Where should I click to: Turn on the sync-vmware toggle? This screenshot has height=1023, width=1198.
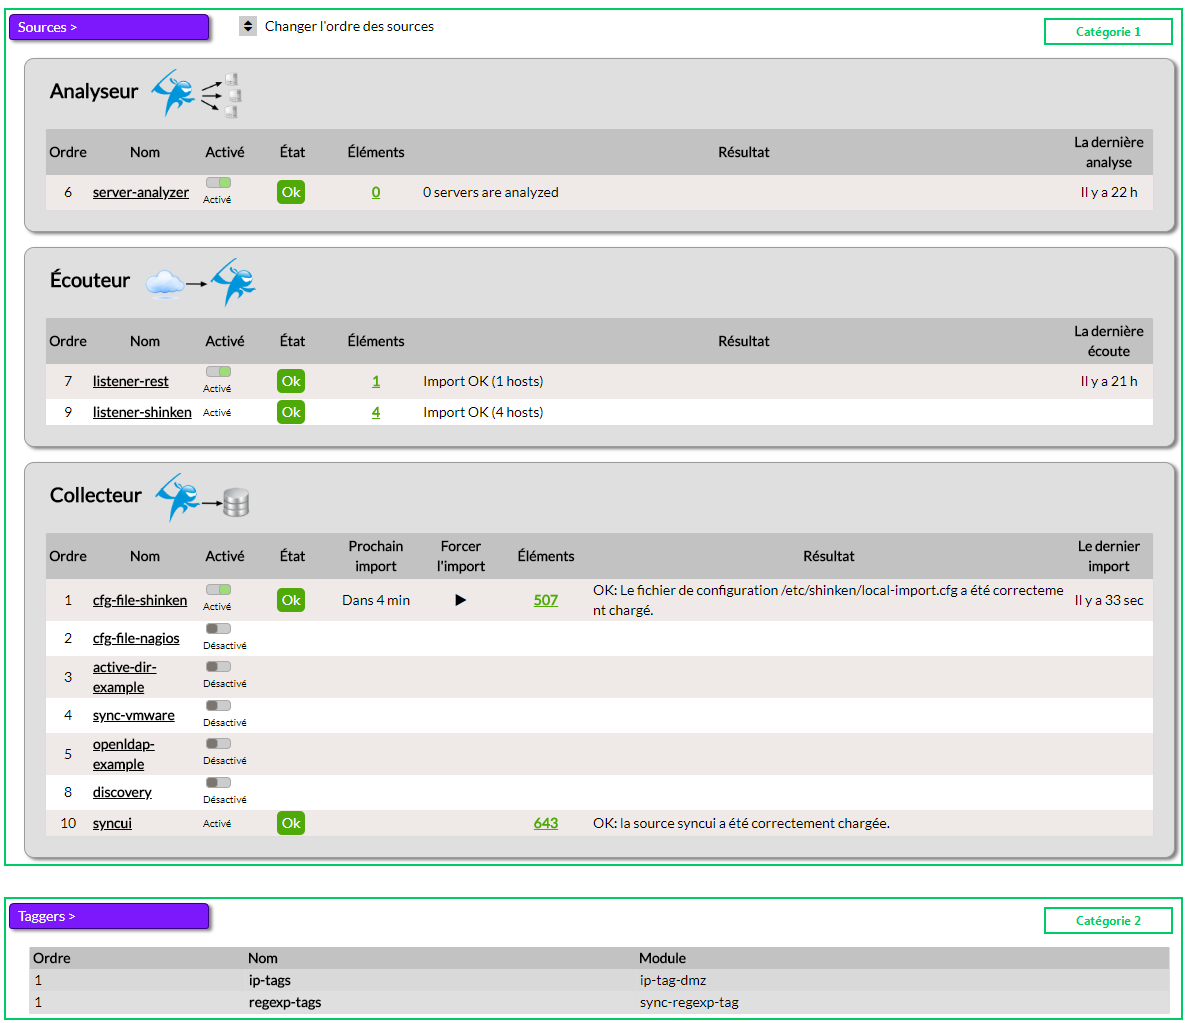point(218,706)
